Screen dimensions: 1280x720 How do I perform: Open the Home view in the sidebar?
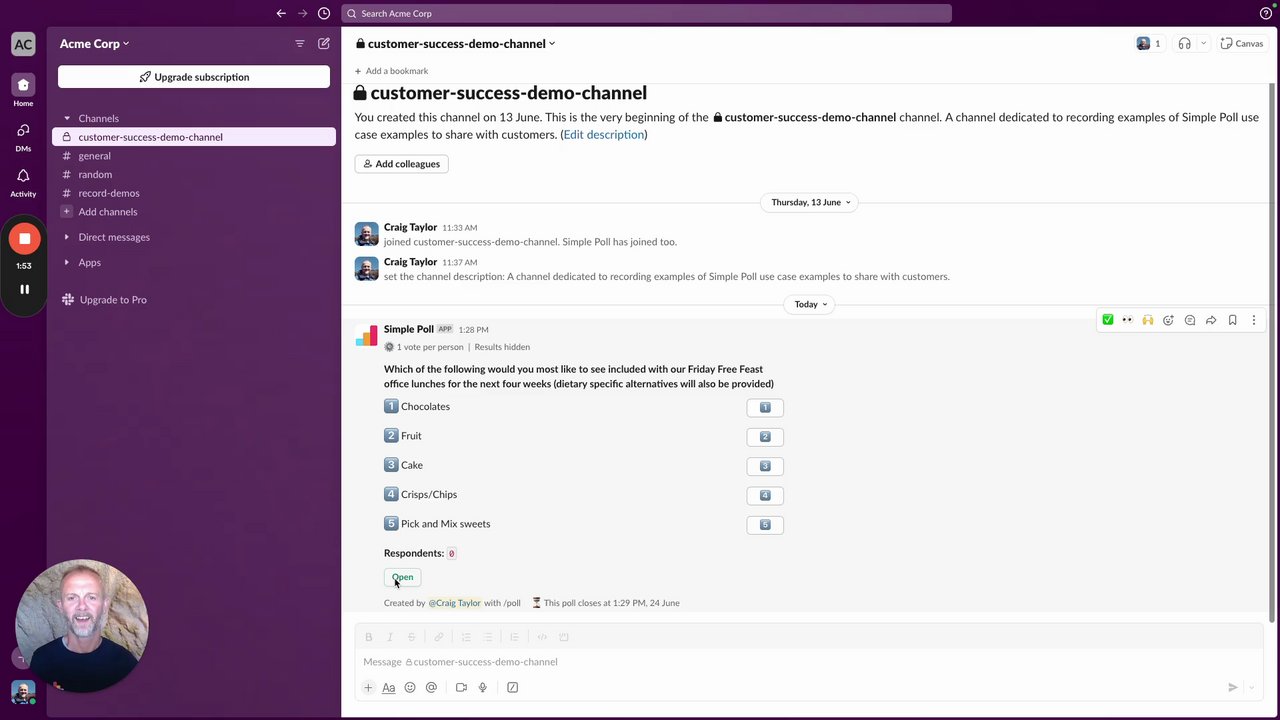click(23, 90)
